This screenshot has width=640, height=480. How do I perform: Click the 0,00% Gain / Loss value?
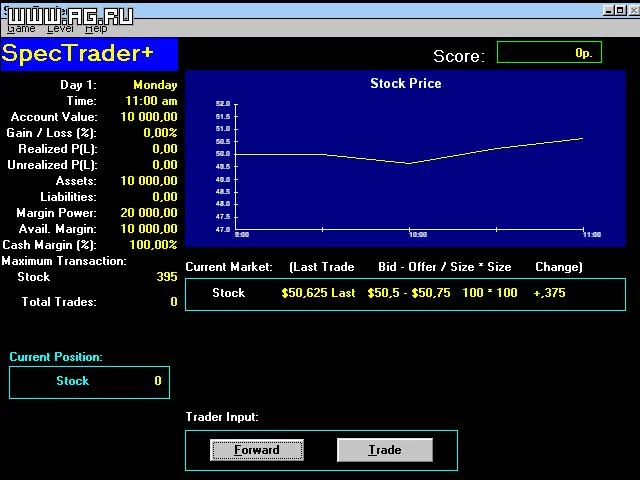tap(160, 133)
